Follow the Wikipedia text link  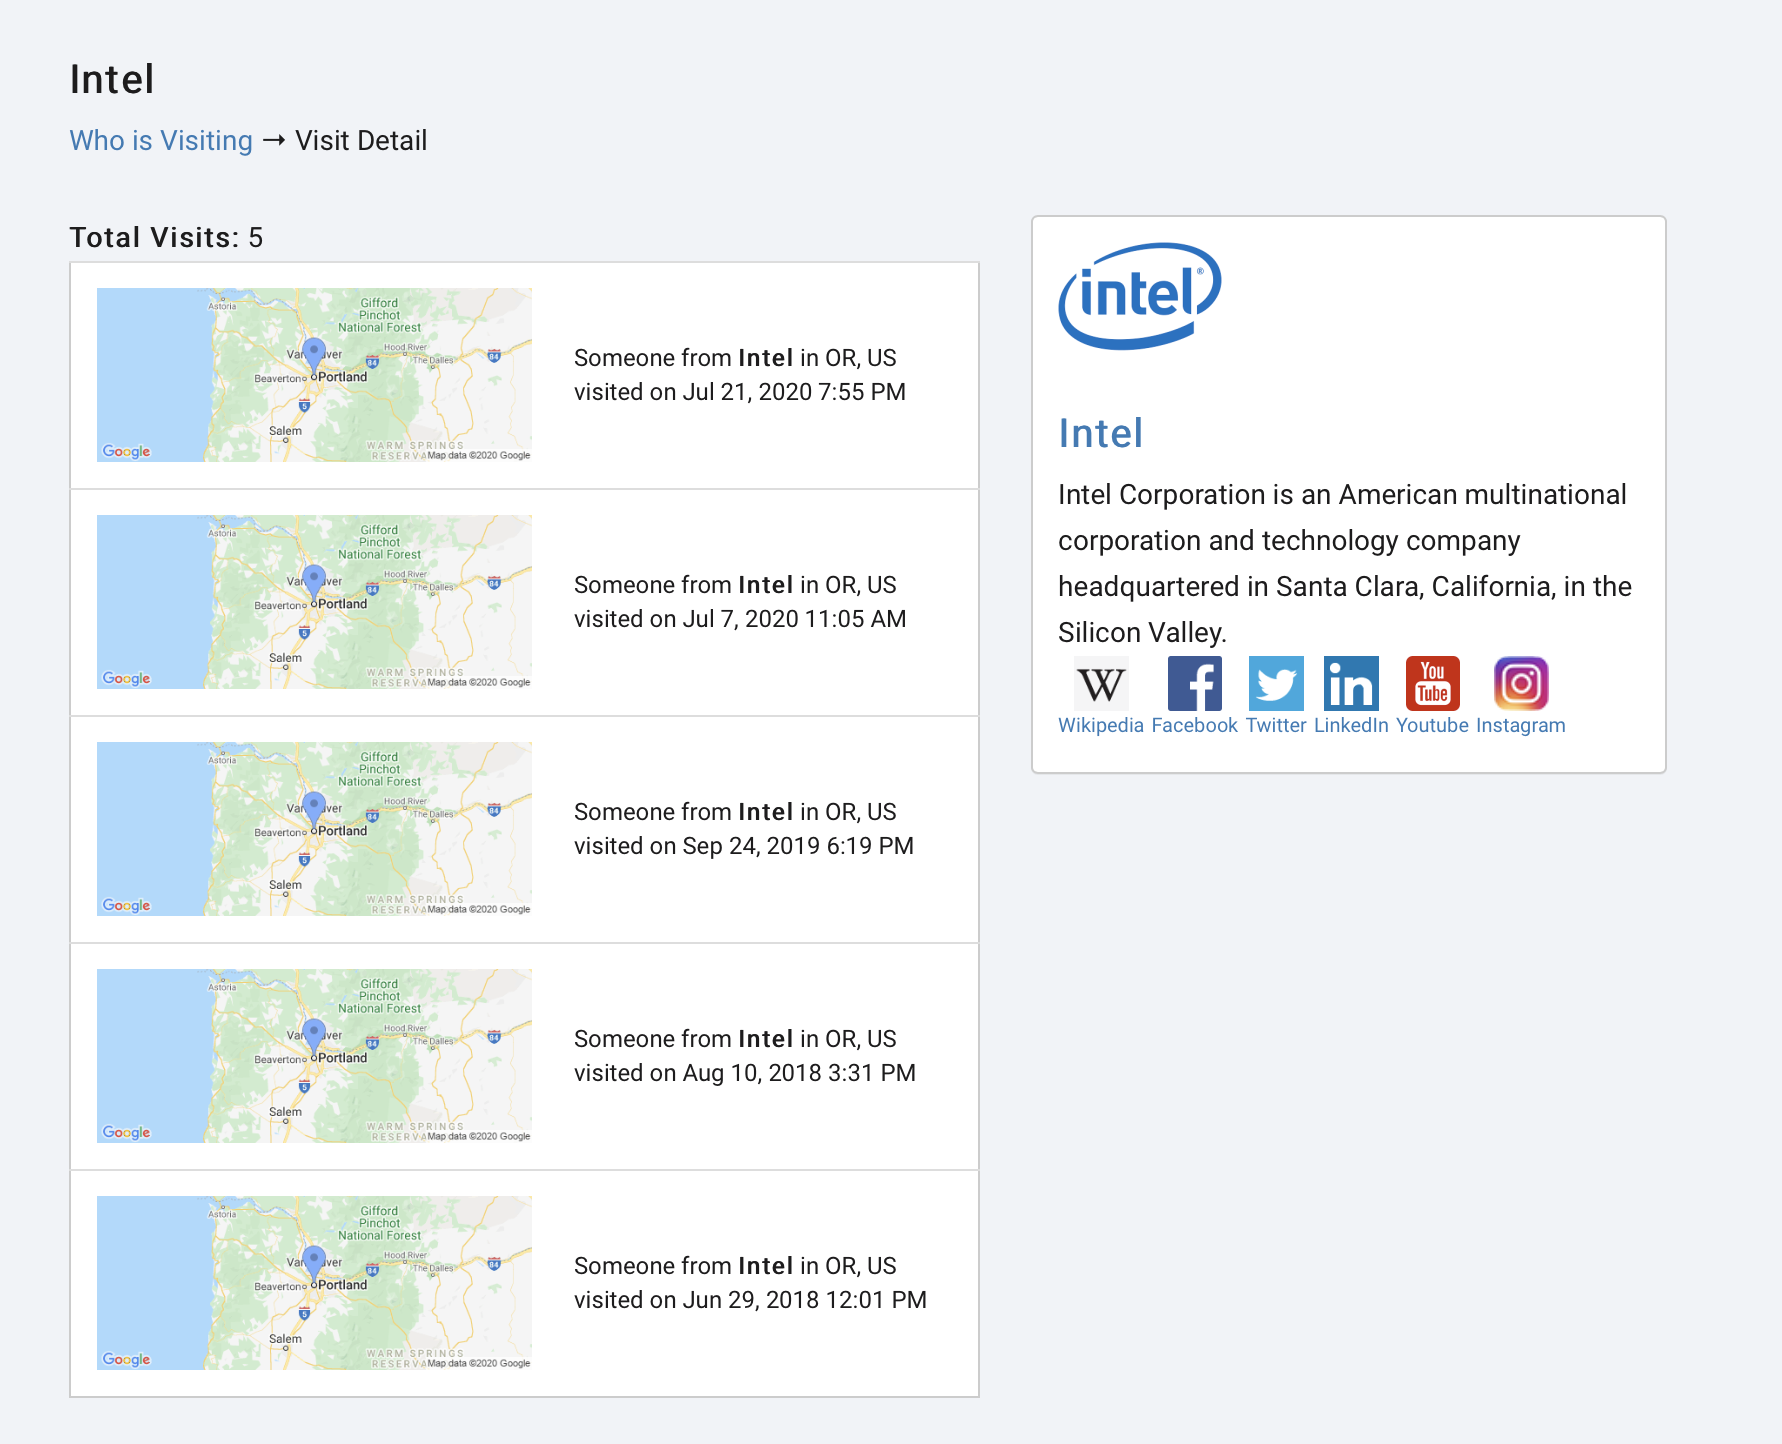pos(1101,725)
